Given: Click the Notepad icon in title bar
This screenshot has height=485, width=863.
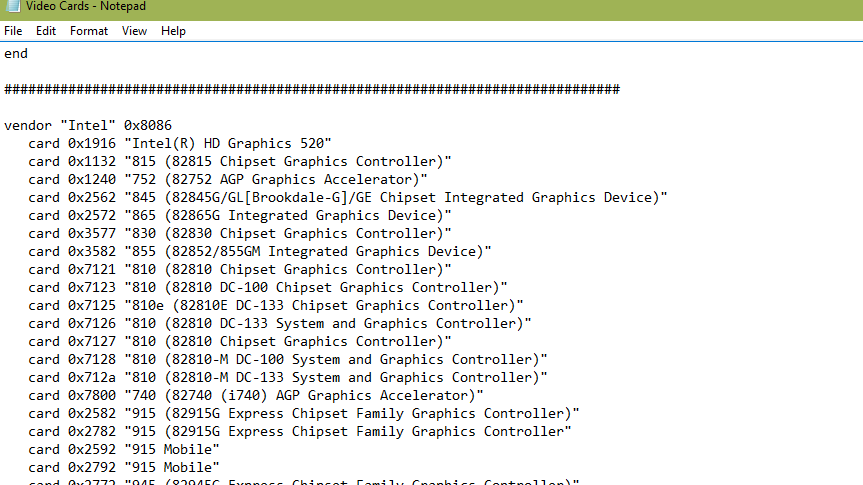Looking at the screenshot, I should 12,8.
